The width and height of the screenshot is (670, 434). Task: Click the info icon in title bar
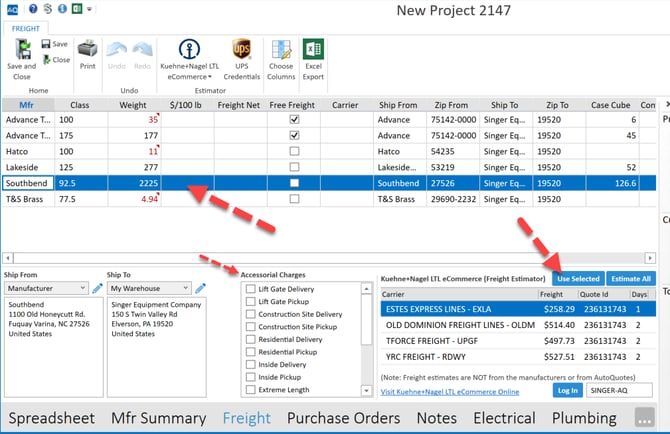click(62, 9)
